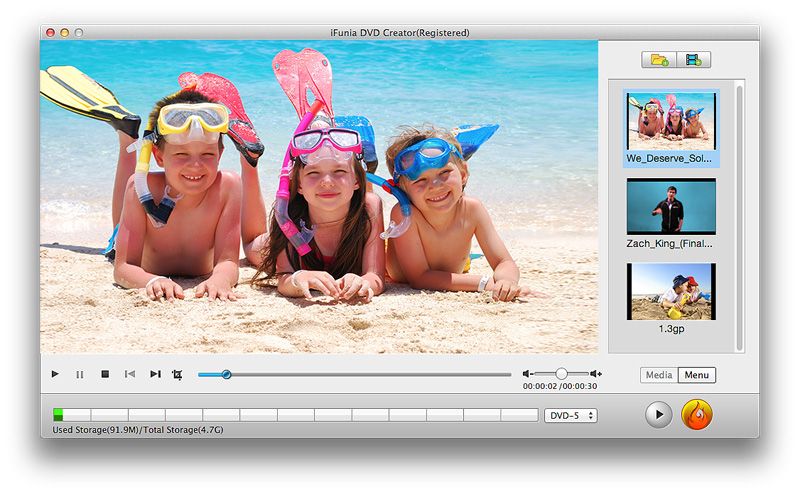
Task: Click the add video file icon
Action: pyautogui.click(x=693, y=60)
